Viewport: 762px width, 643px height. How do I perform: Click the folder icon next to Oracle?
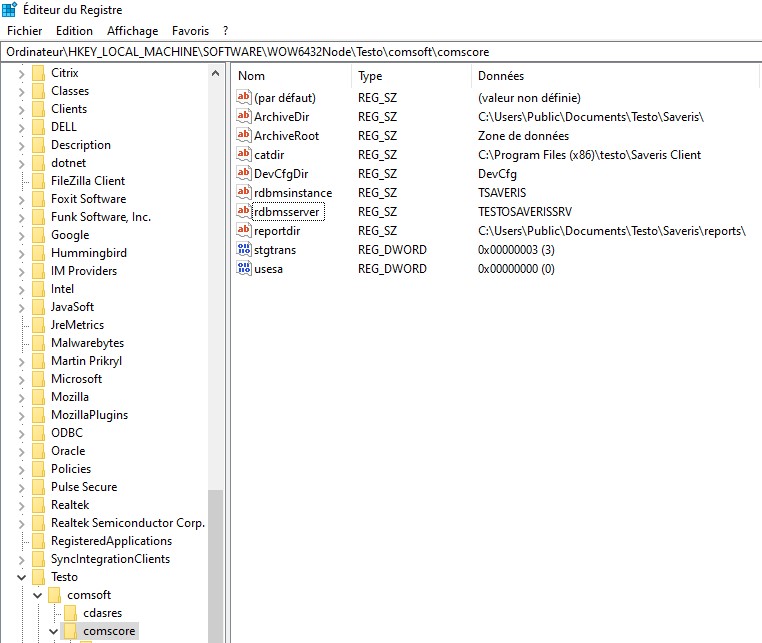pos(39,451)
